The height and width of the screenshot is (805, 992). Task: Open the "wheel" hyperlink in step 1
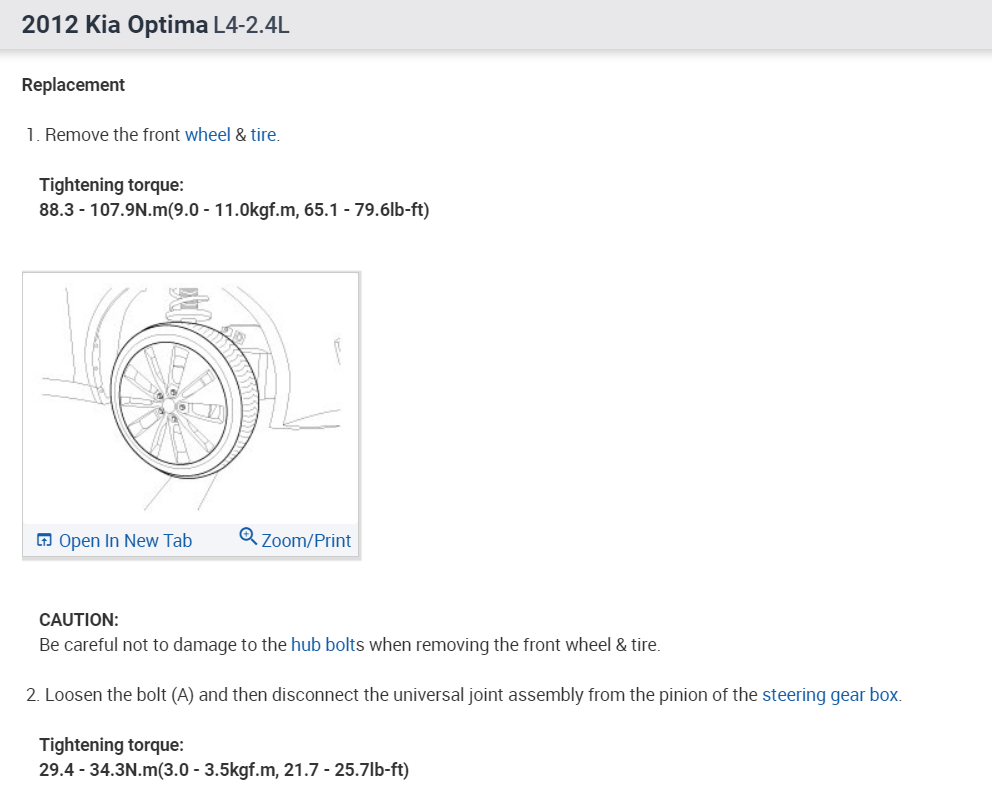207,134
